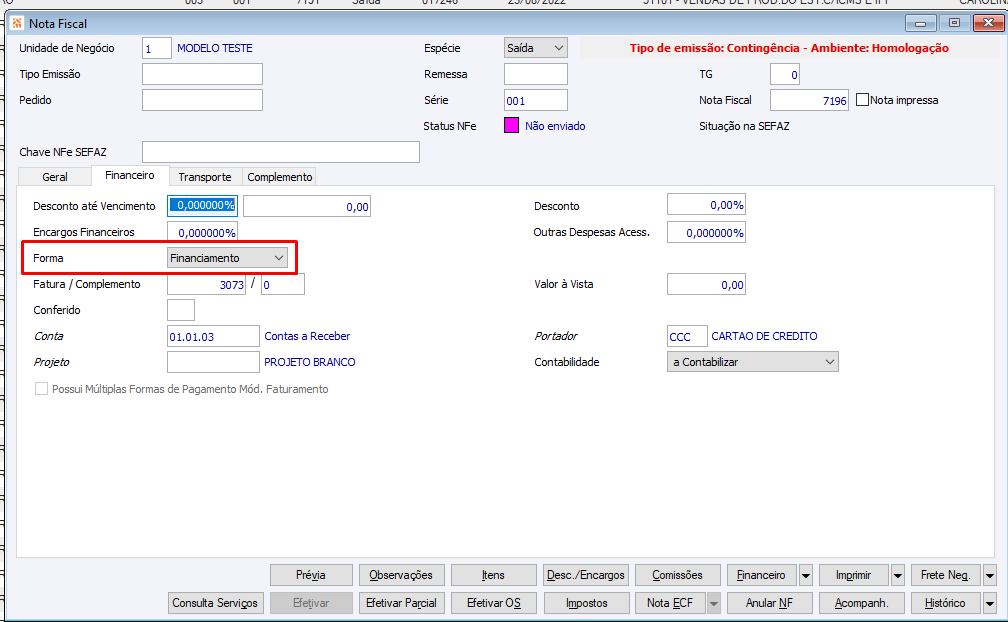Click the Conta field showing 01.01.03
1008x622 pixels.
pos(213,336)
